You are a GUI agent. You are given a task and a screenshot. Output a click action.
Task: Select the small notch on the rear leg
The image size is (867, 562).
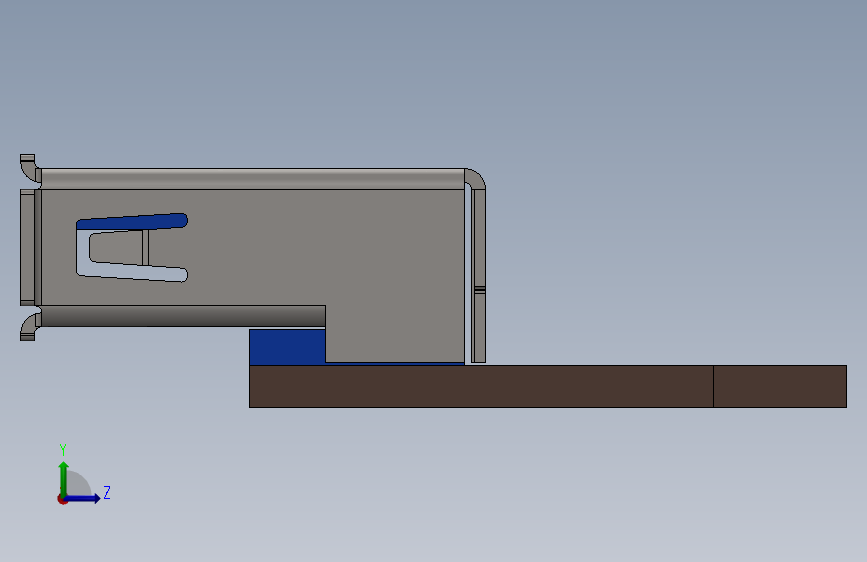coord(479,290)
